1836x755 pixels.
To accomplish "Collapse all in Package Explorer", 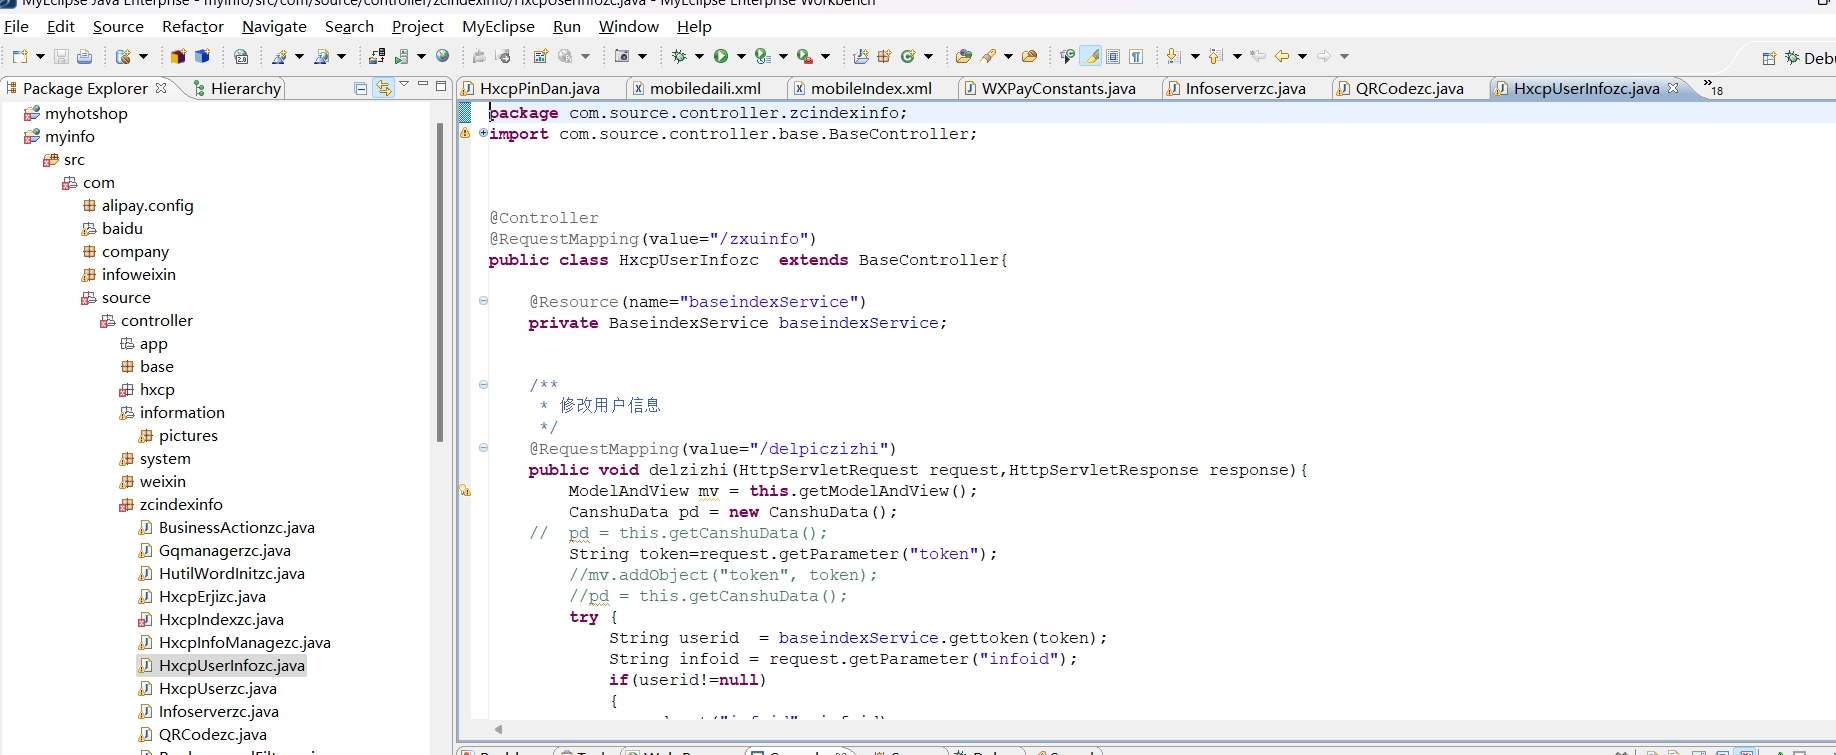I will (x=361, y=89).
